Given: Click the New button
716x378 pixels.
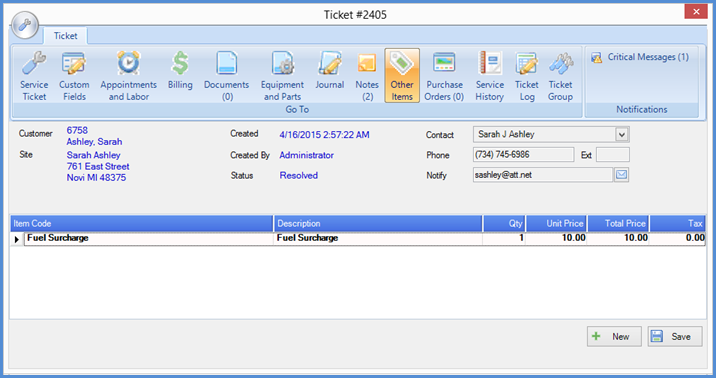Looking at the screenshot, I should [x=614, y=336].
